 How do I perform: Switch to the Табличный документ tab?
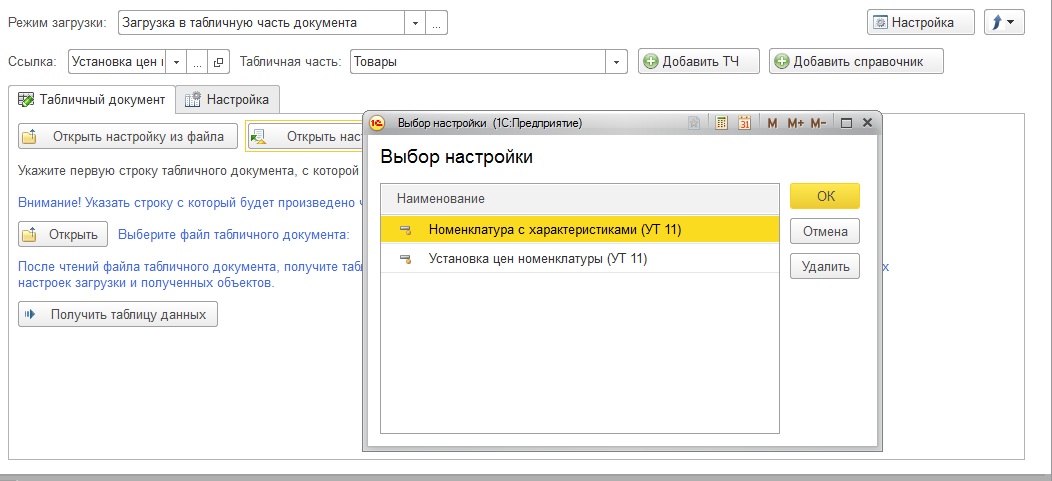click(x=92, y=99)
